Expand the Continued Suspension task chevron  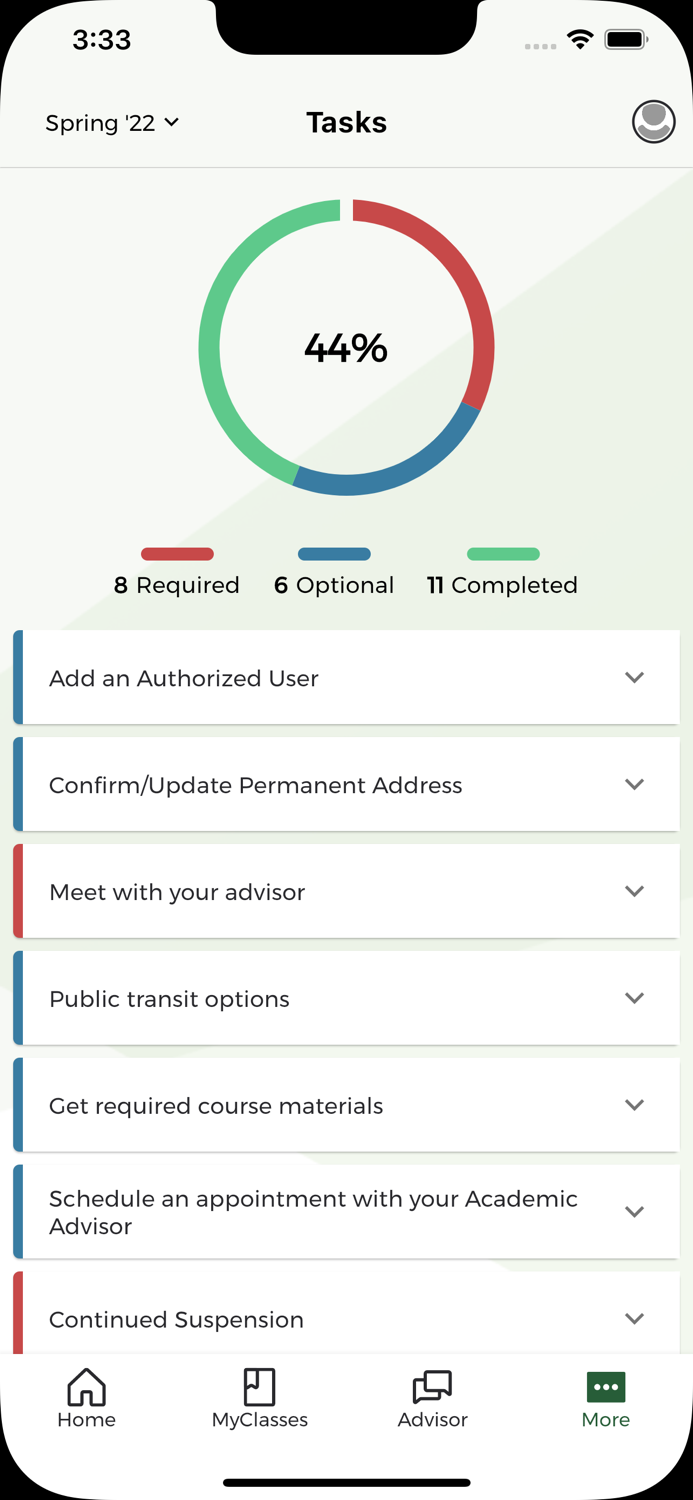tap(634, 1319)
